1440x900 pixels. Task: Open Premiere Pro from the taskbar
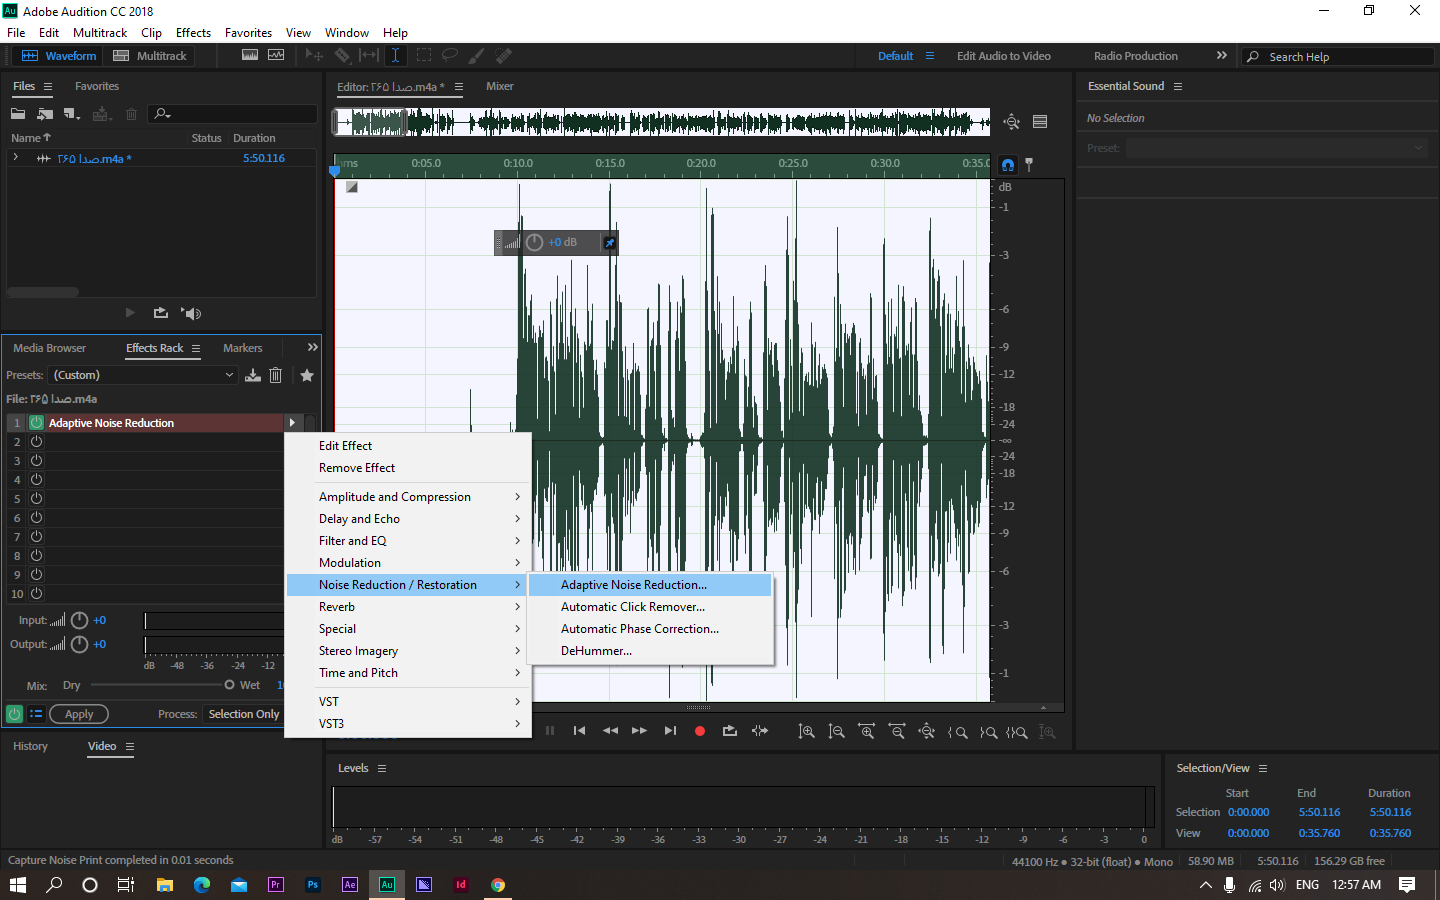coord(276,885)
